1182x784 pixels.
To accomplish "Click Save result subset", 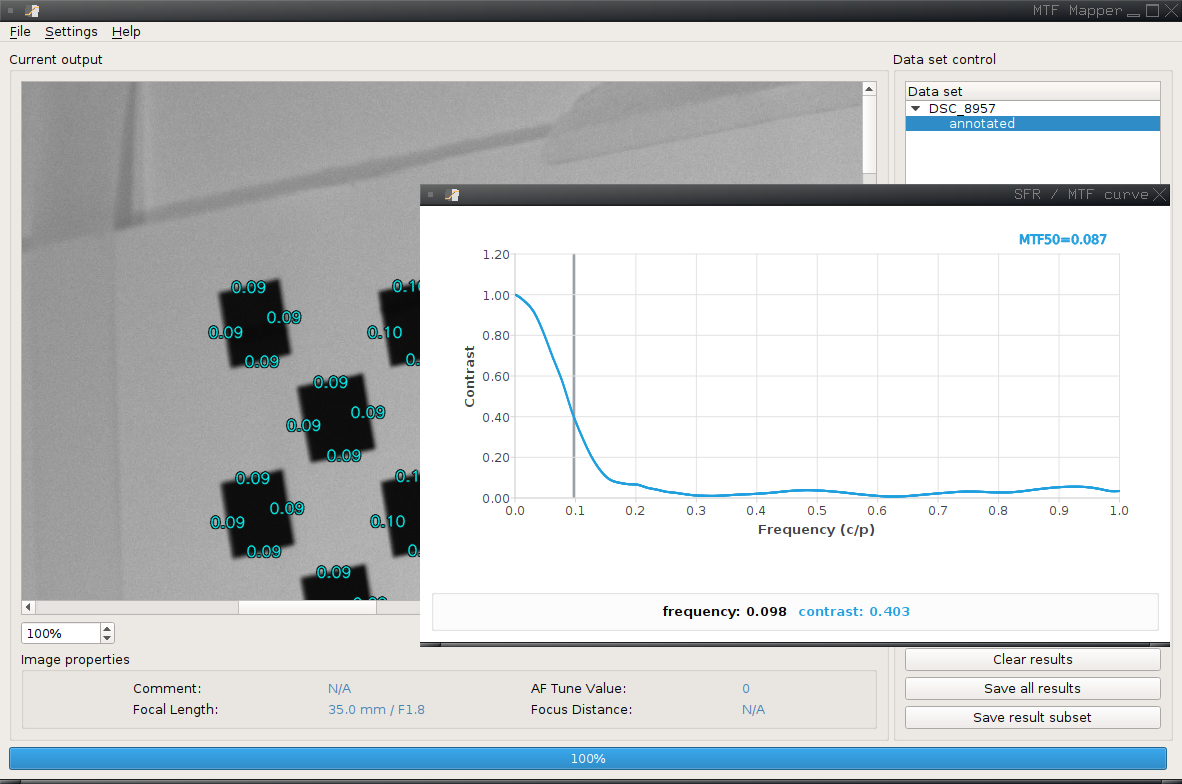I will click(x=1032, y=717).
